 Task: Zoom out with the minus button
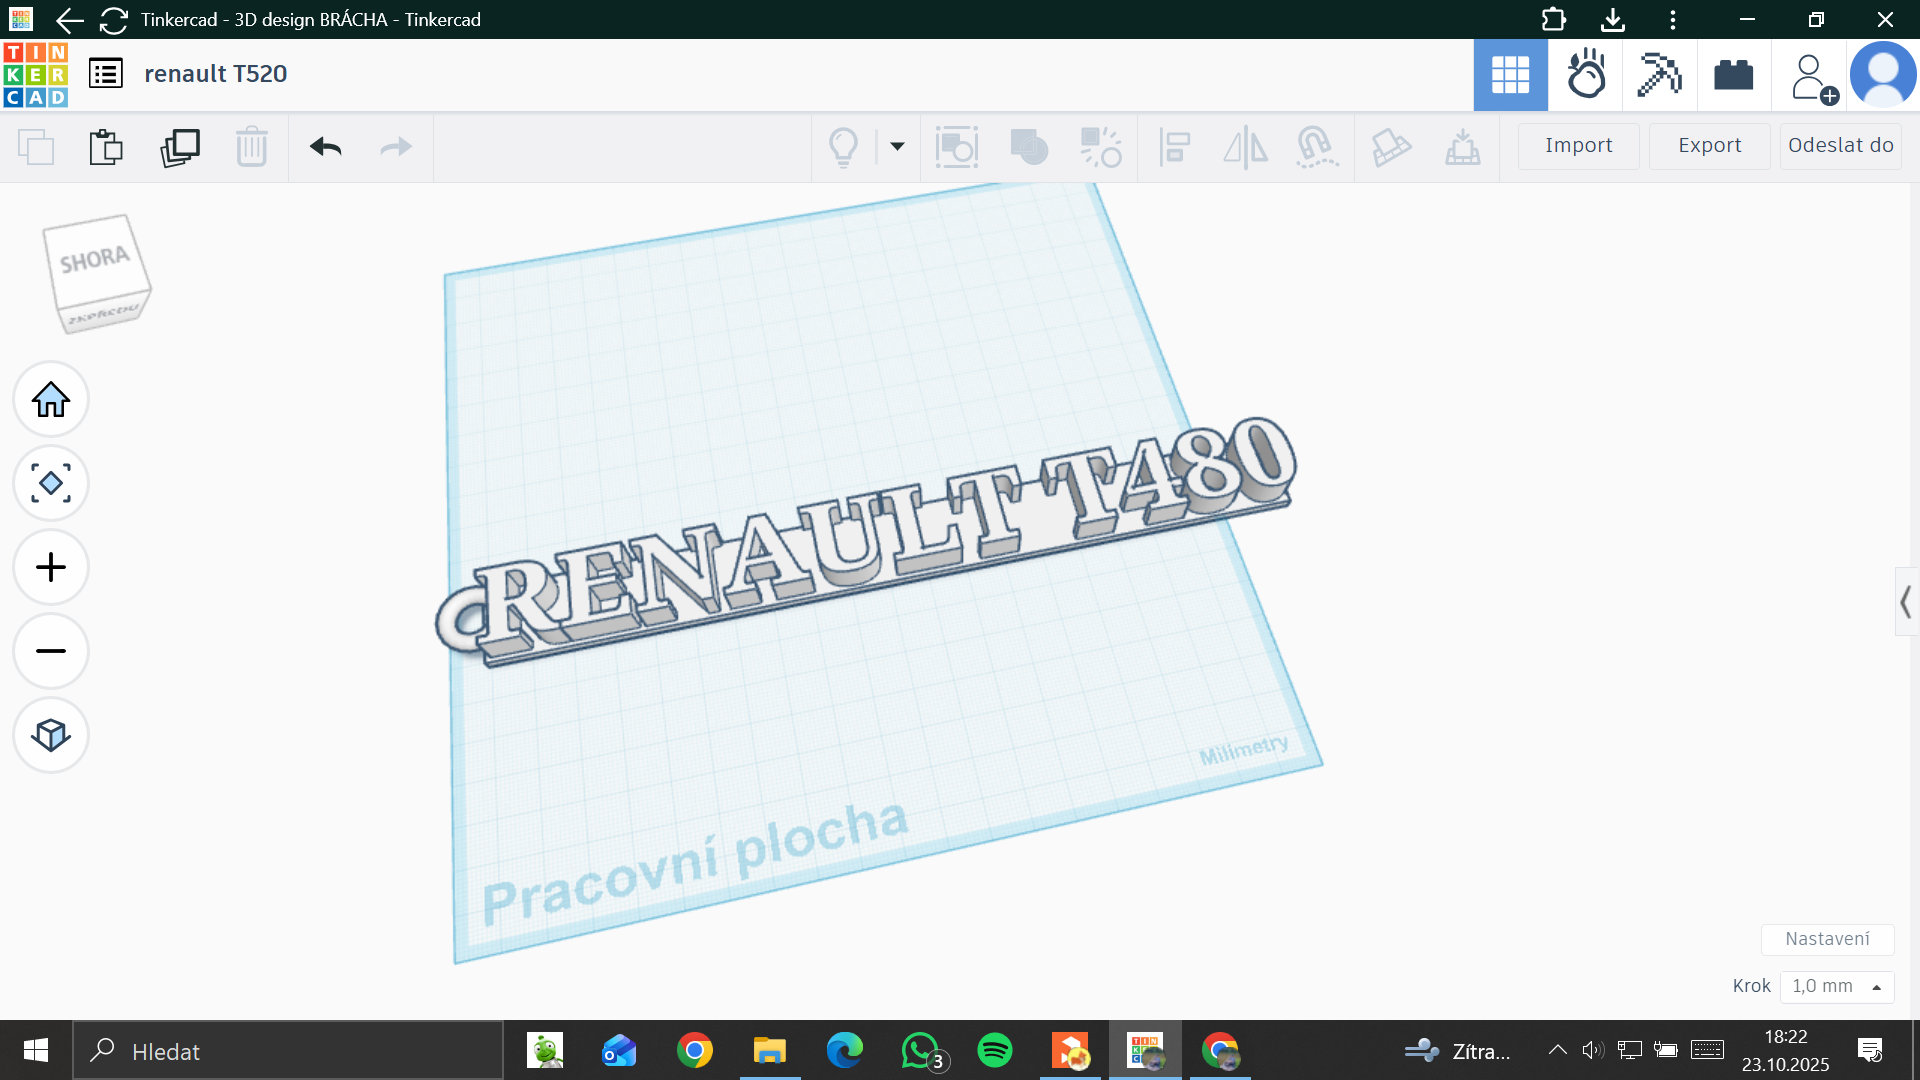(x=51, y=651)
